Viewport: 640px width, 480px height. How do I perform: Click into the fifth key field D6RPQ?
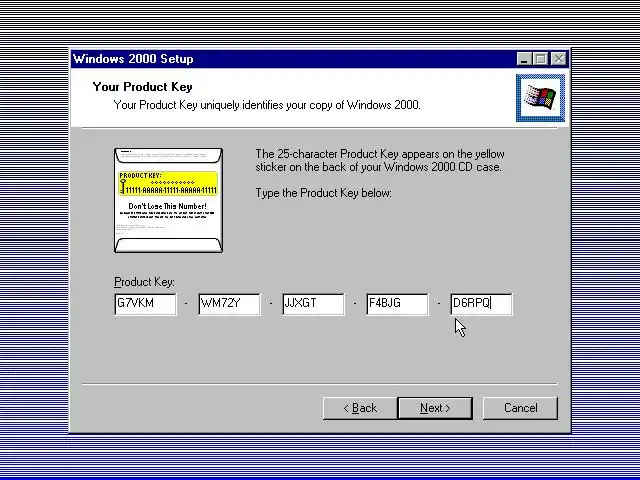pyautogui.click(x=482, y=304)
